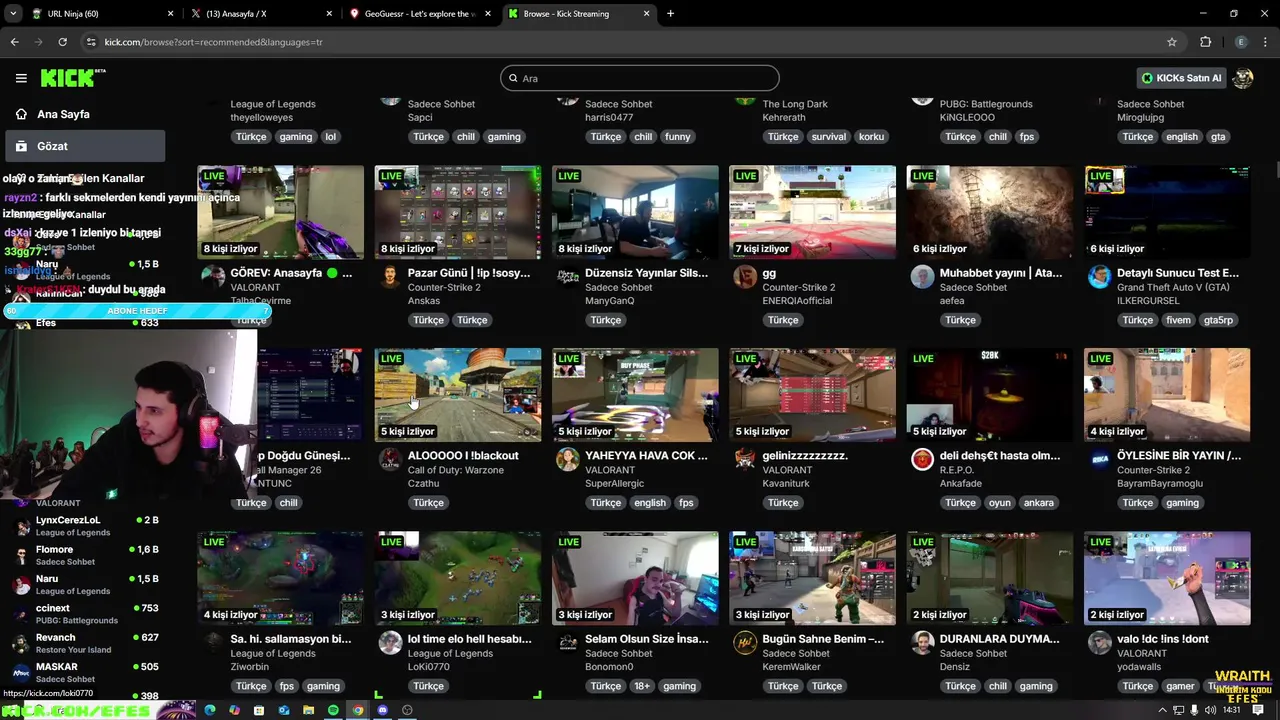
Task: Open the taskbar clock showing 14:31
Action: [1231, 710]
